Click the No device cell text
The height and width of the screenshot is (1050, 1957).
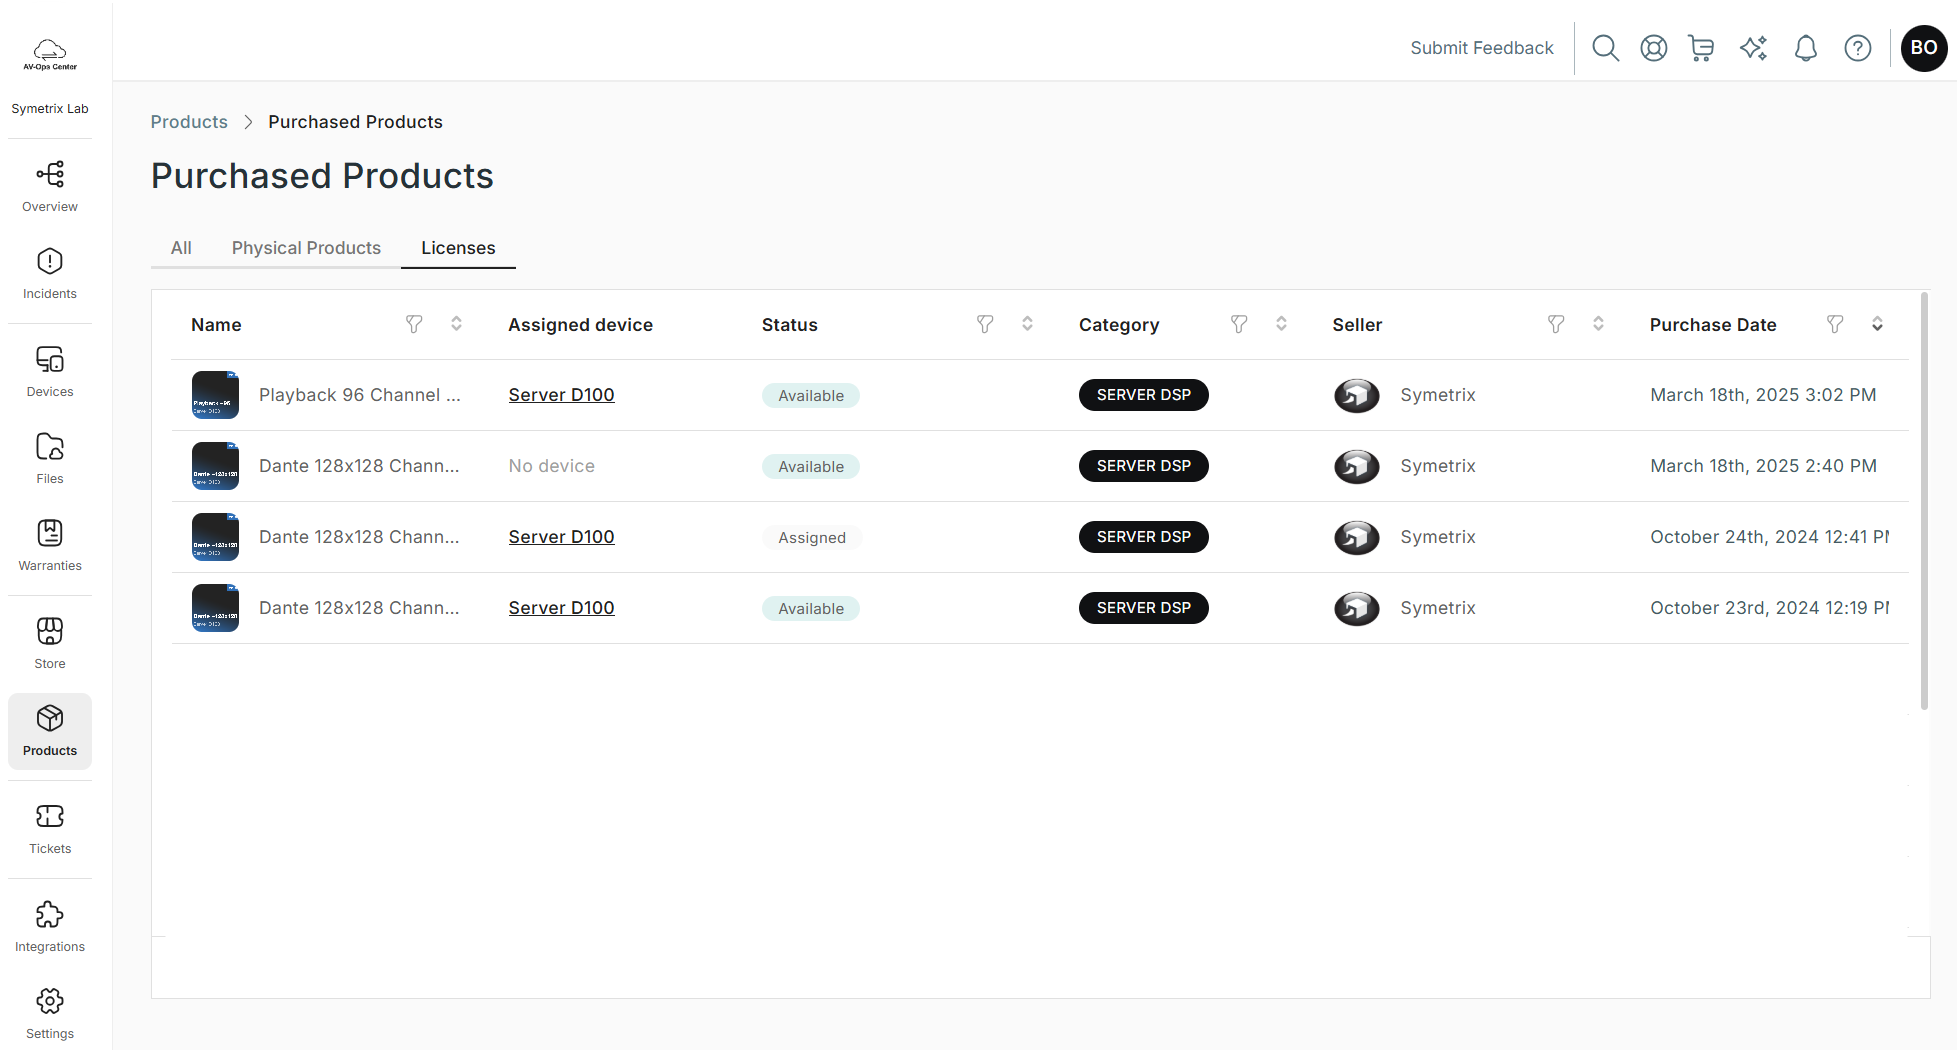point(551,466)
